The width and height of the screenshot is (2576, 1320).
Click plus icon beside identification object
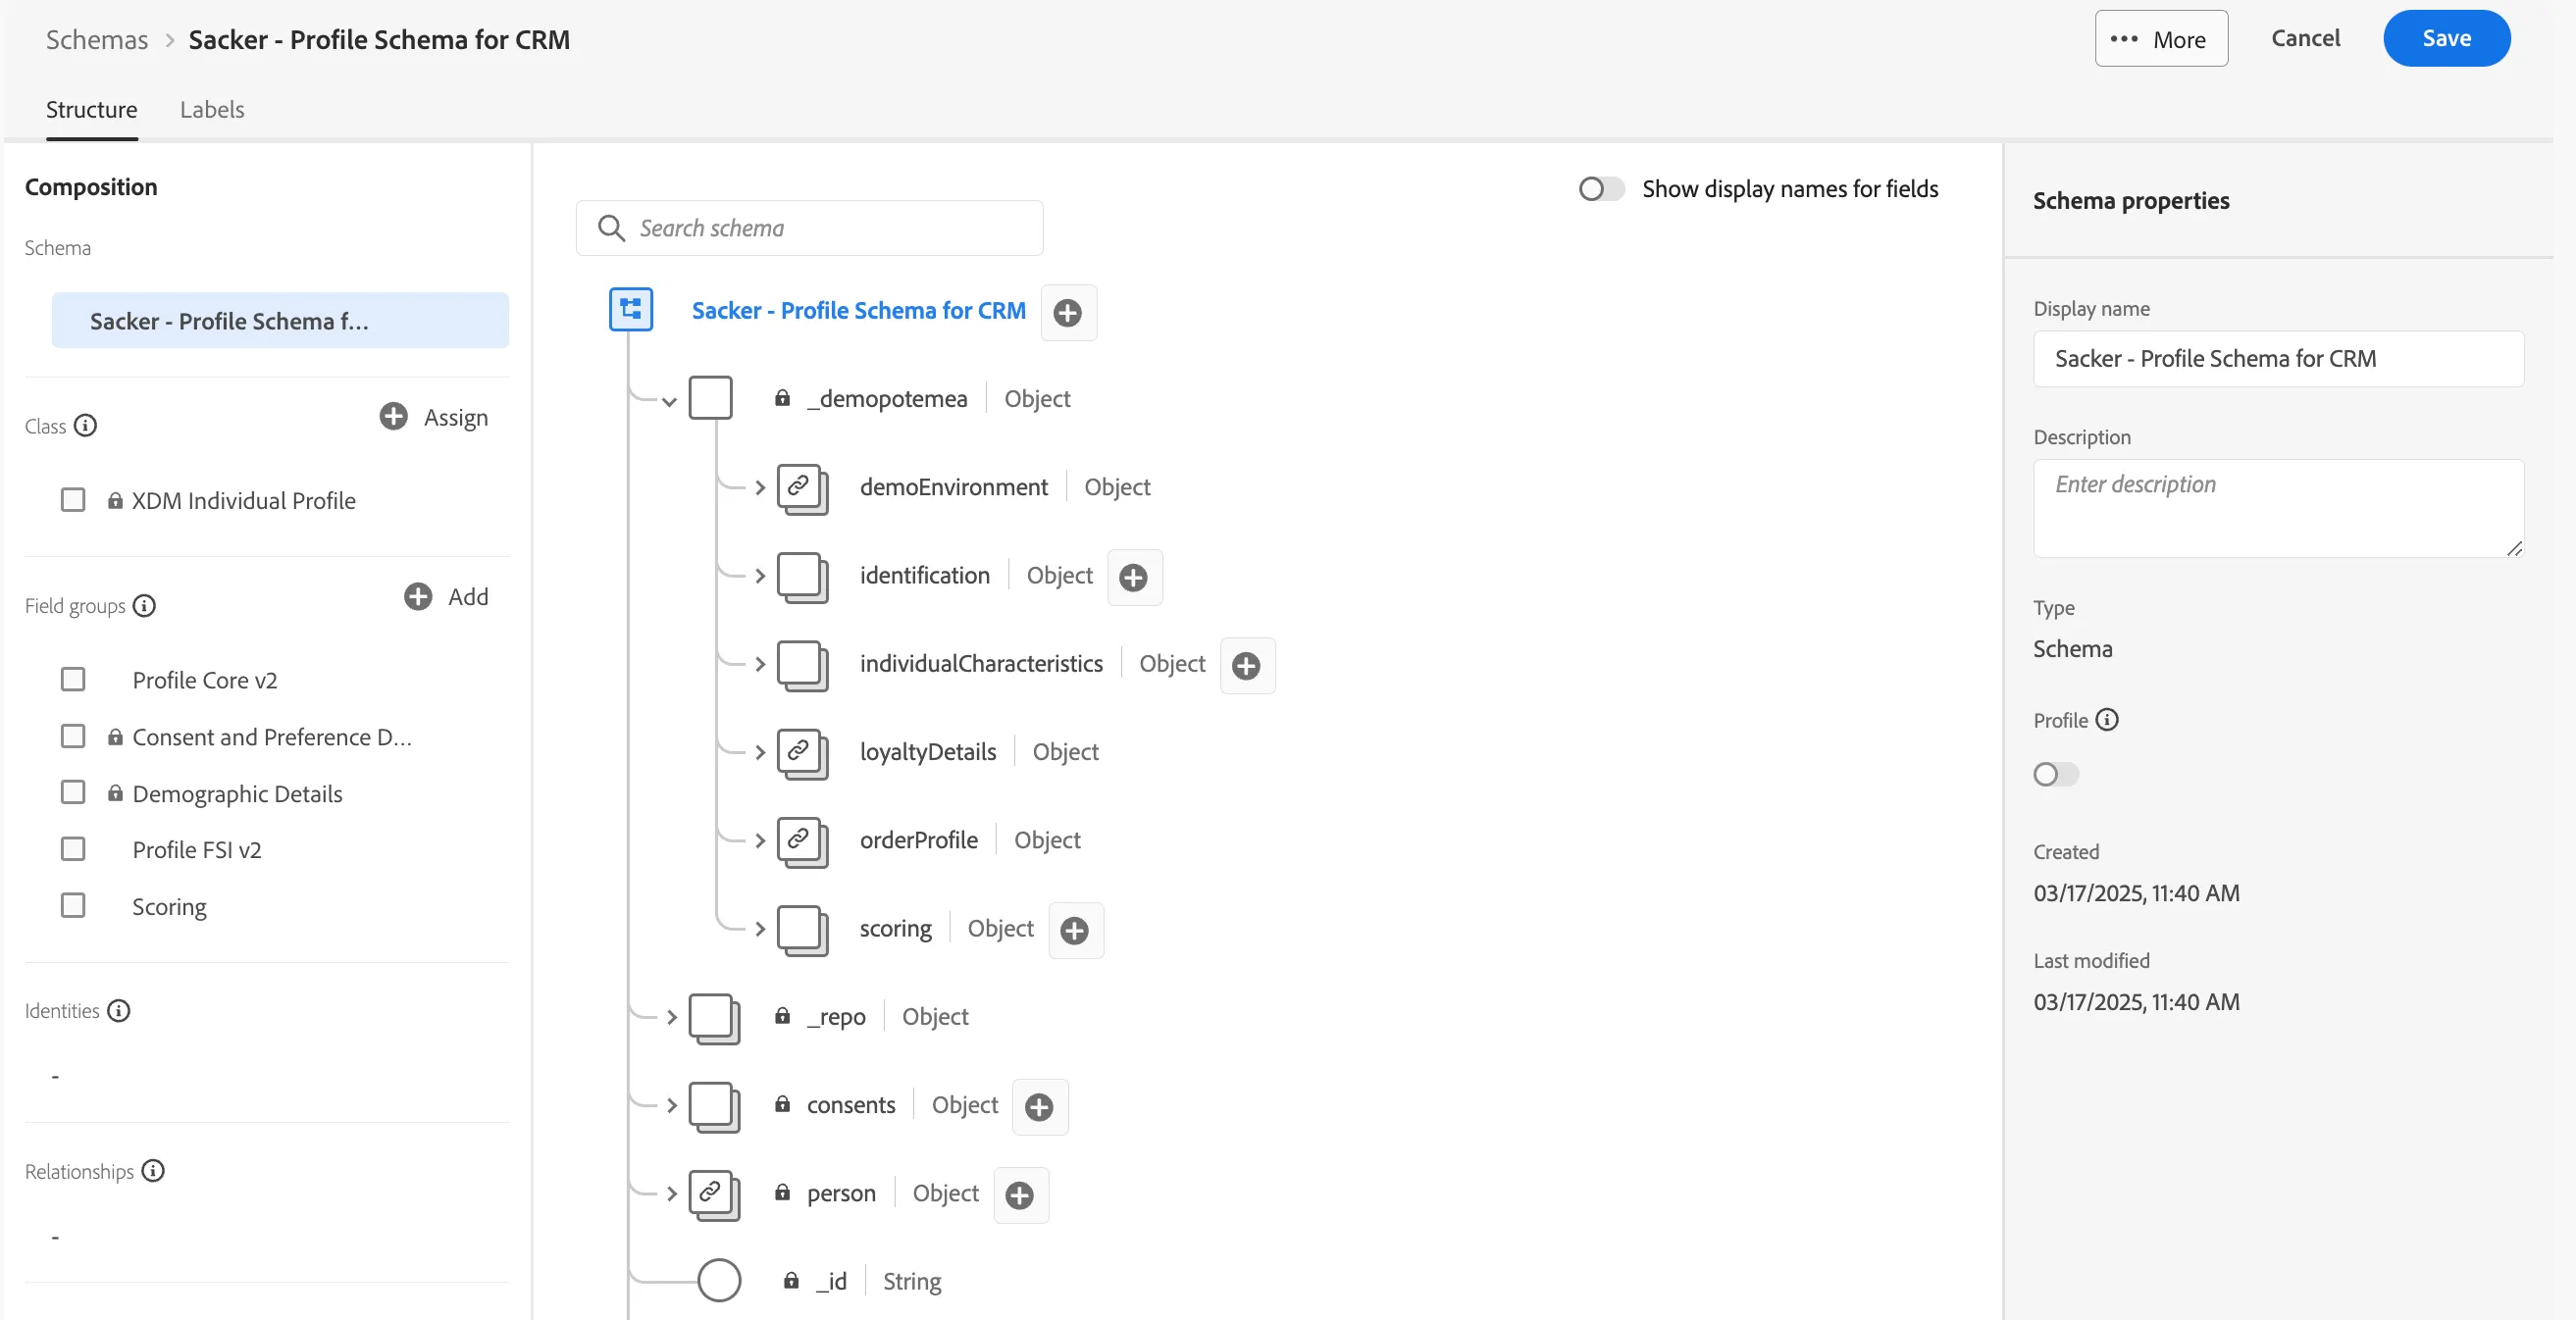pos(1134,577)
